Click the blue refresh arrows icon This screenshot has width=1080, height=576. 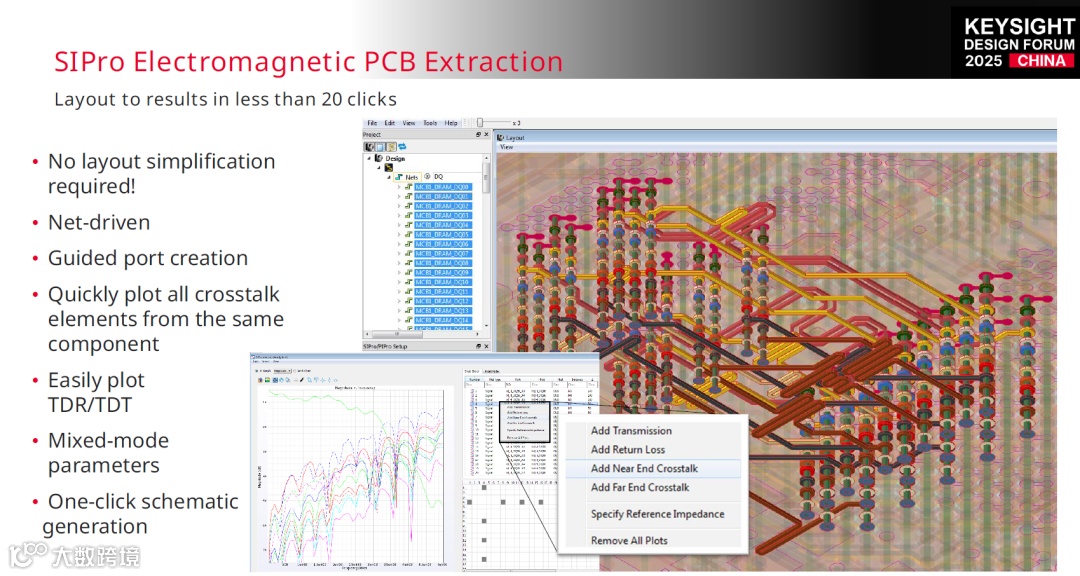pos(402,147)
